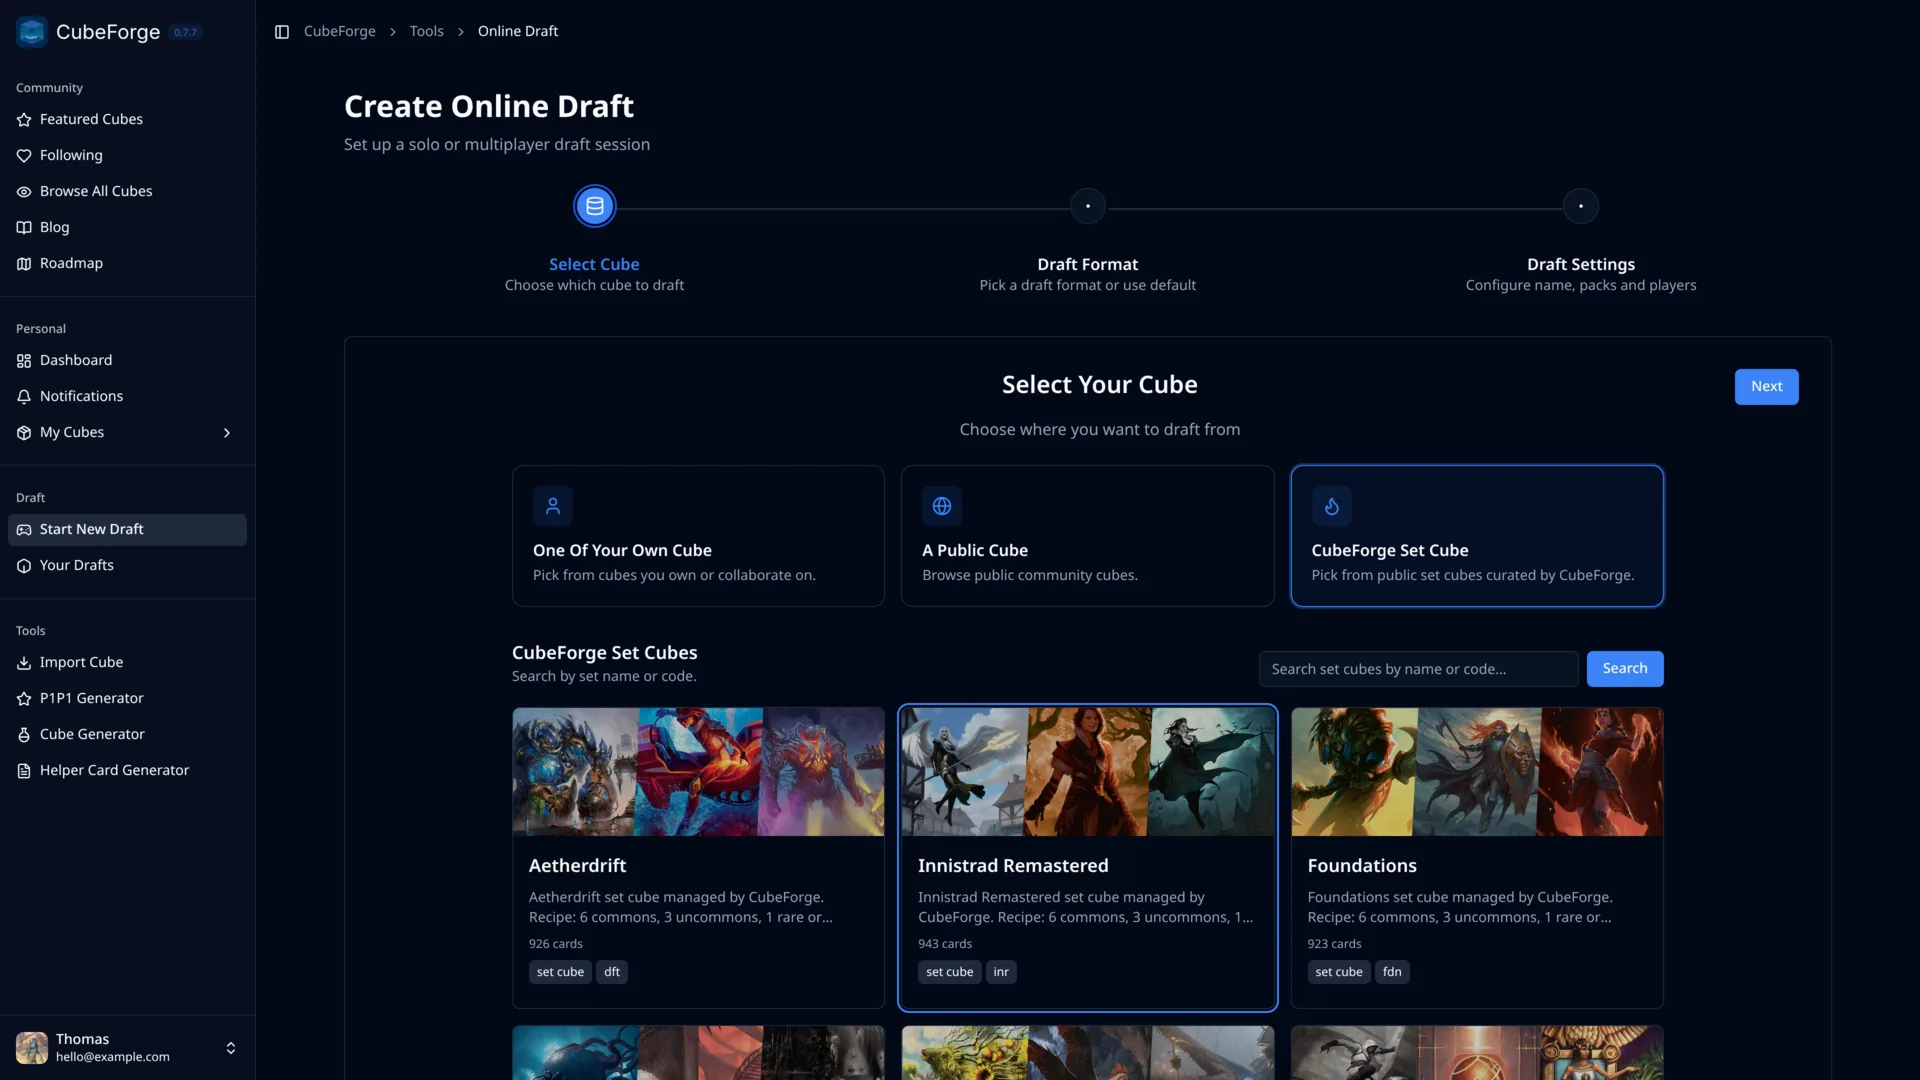
Task: Click the Browse All Cubes eye icon
Action: tap(24, 192)
